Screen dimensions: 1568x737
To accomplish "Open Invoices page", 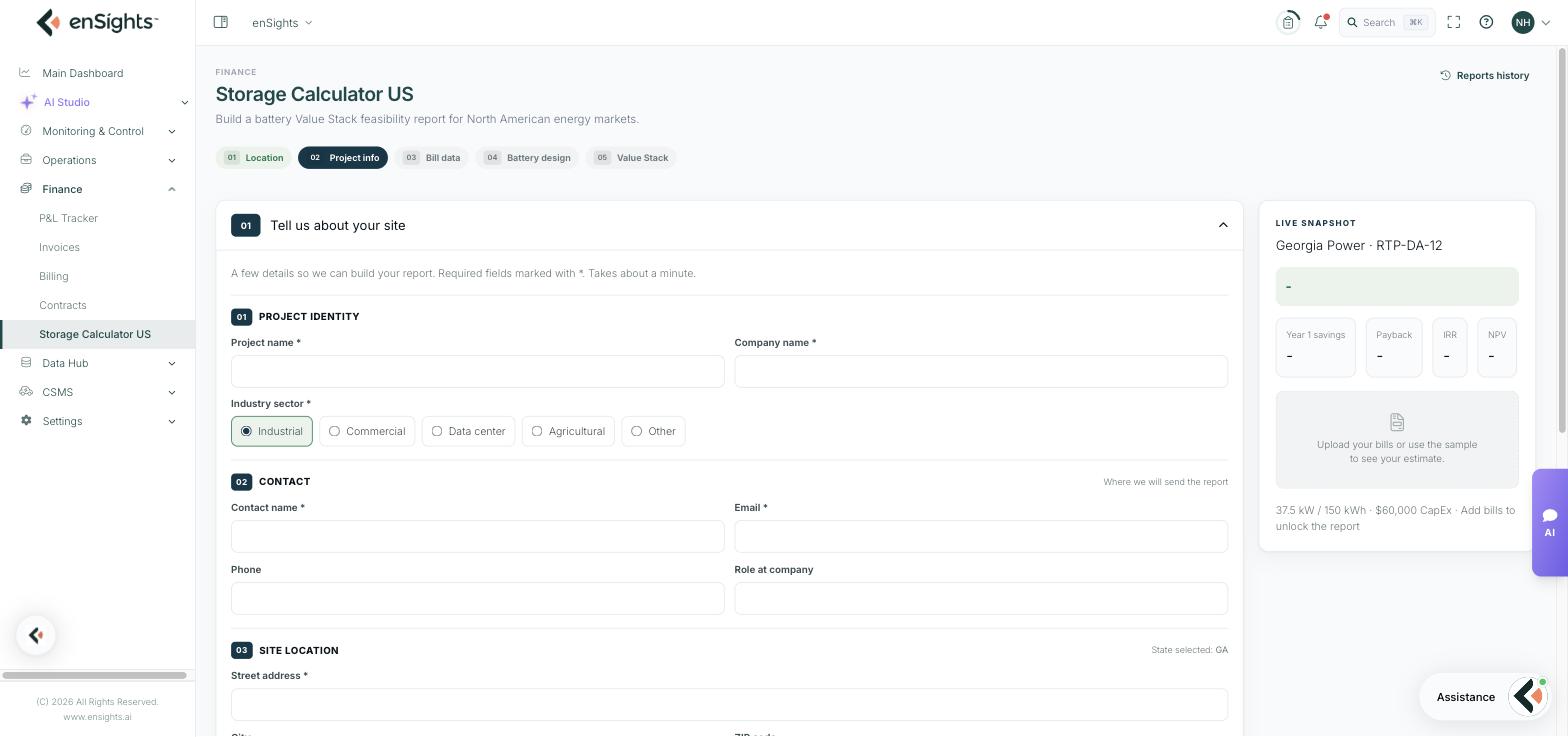I will point(59,247).
